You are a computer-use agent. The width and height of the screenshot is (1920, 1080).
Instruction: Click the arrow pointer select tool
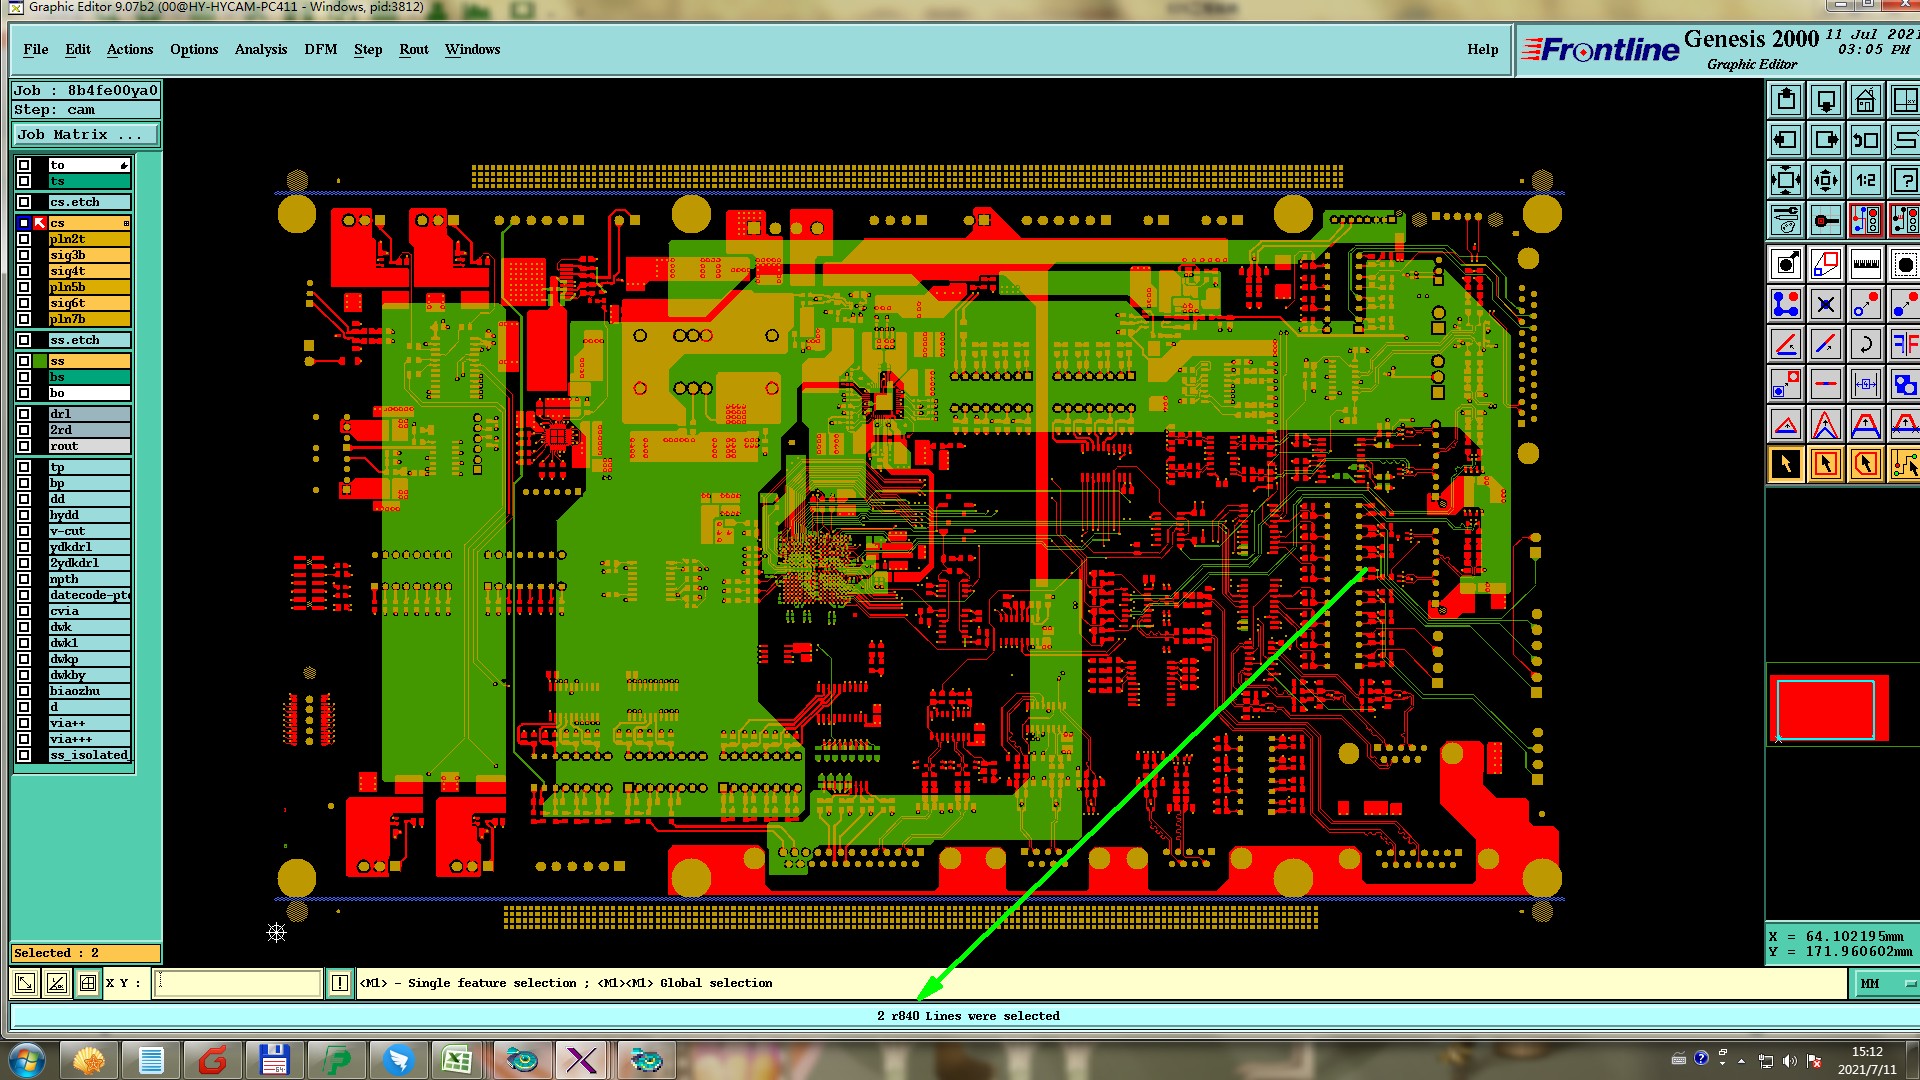point(1786,464)
